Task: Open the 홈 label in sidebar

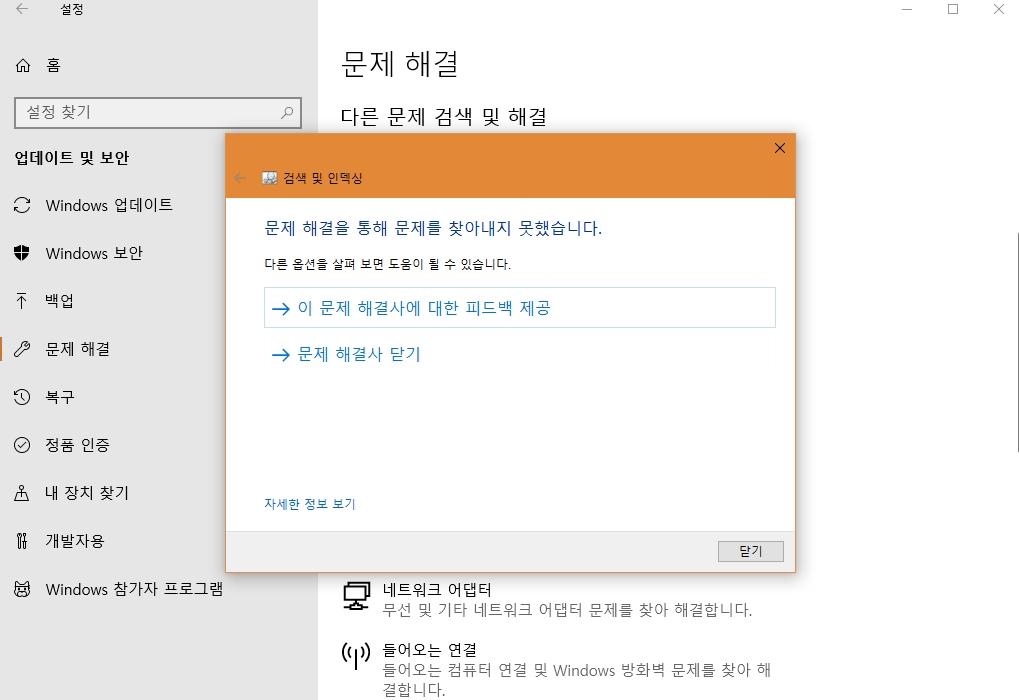Action: [53, 65]
